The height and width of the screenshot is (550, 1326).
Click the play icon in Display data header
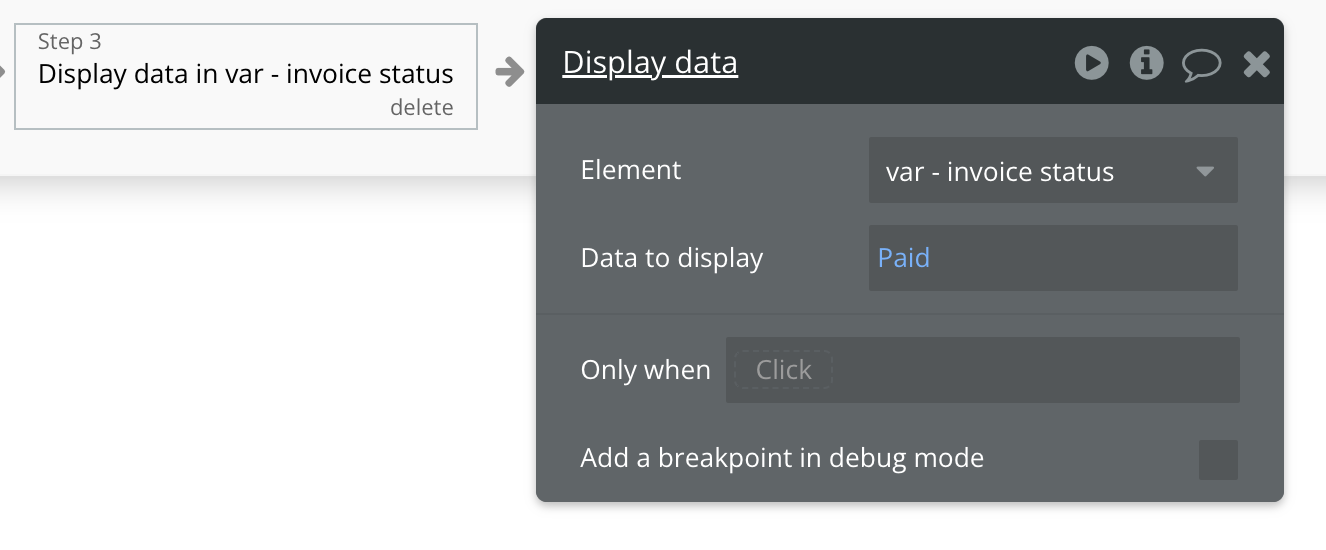1091,64
